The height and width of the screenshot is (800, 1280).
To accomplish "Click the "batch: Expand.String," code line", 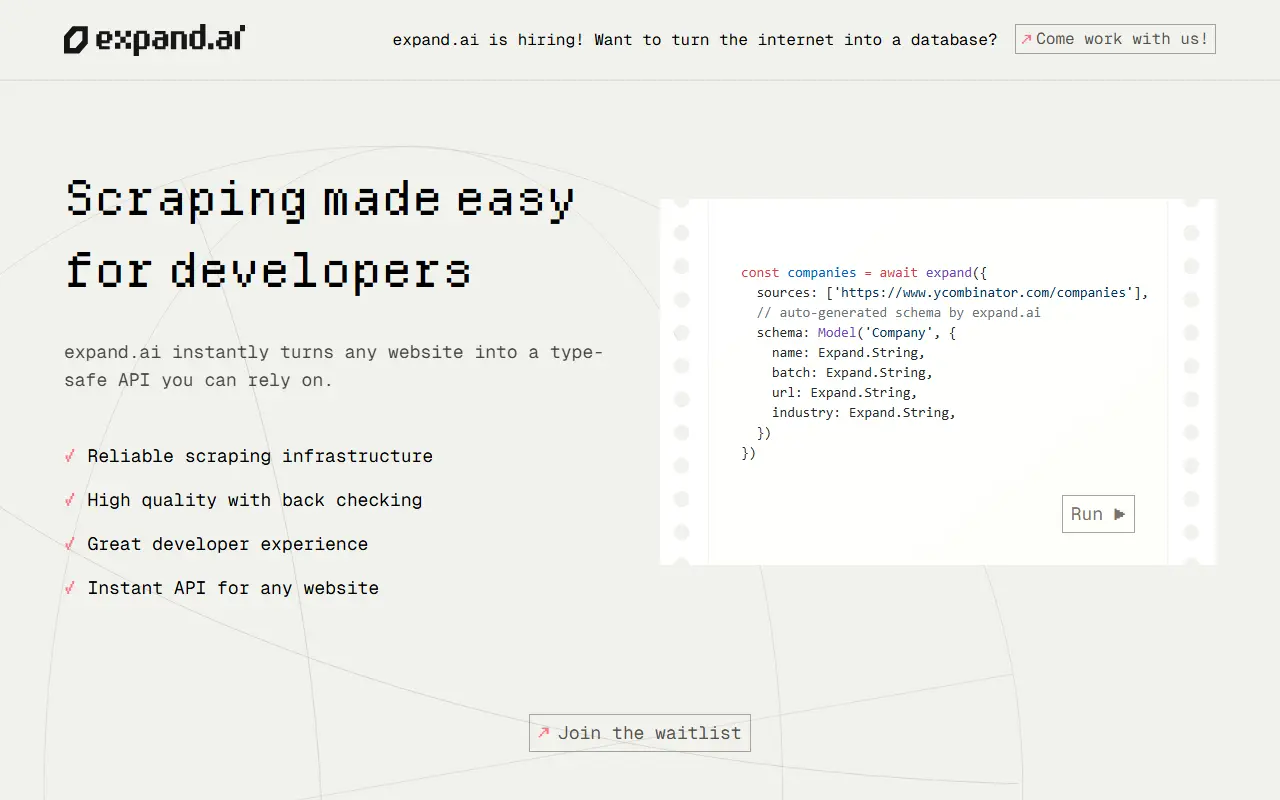I will pyautogui.click(x=852, y=373).
